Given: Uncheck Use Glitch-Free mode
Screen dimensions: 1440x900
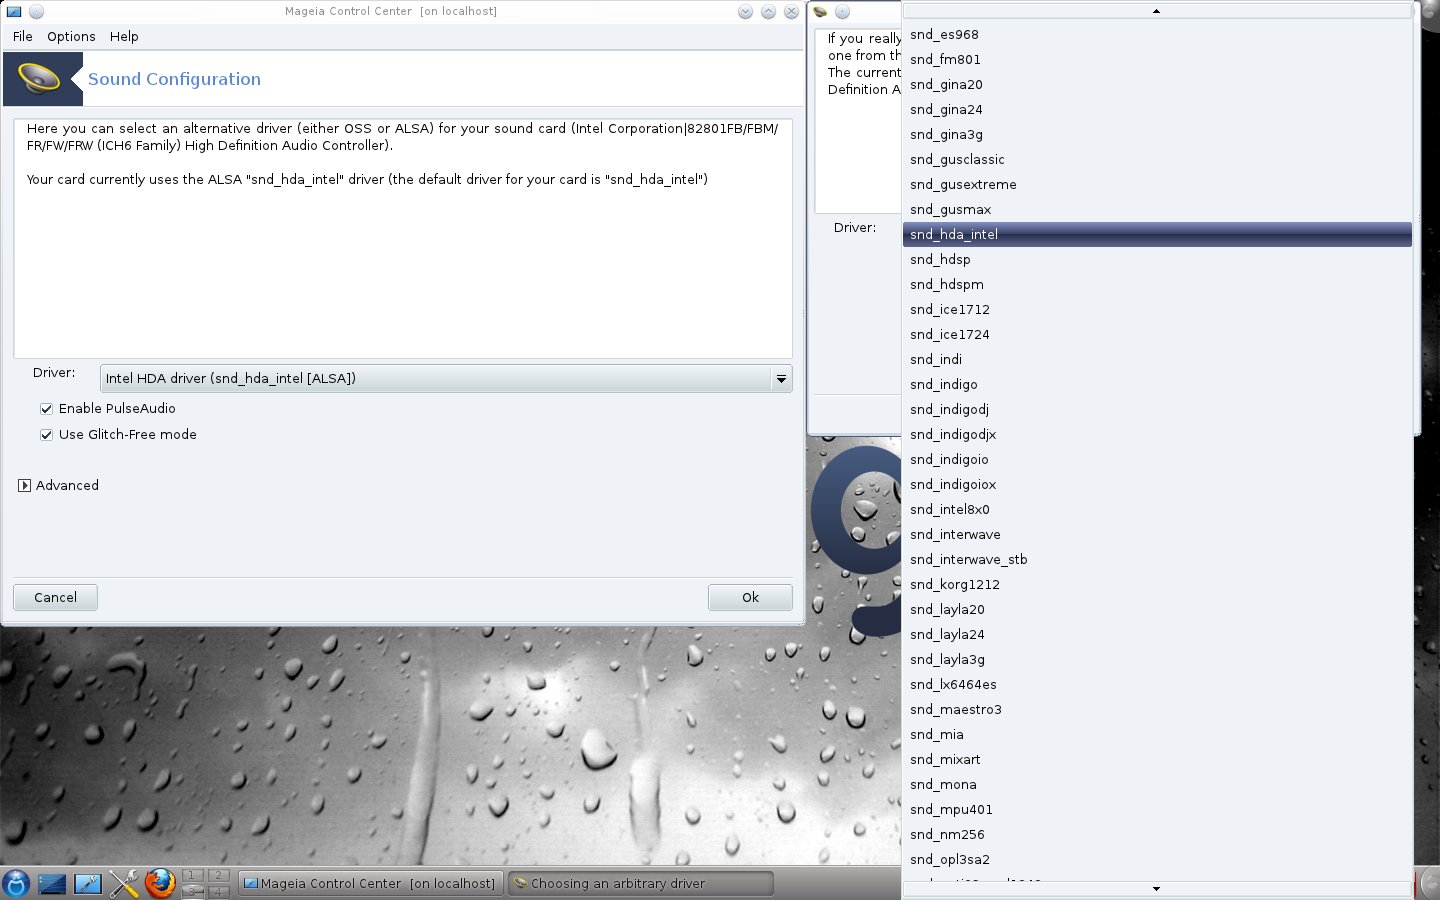Looking at the screenshot, I should click(x=46, y=434).
